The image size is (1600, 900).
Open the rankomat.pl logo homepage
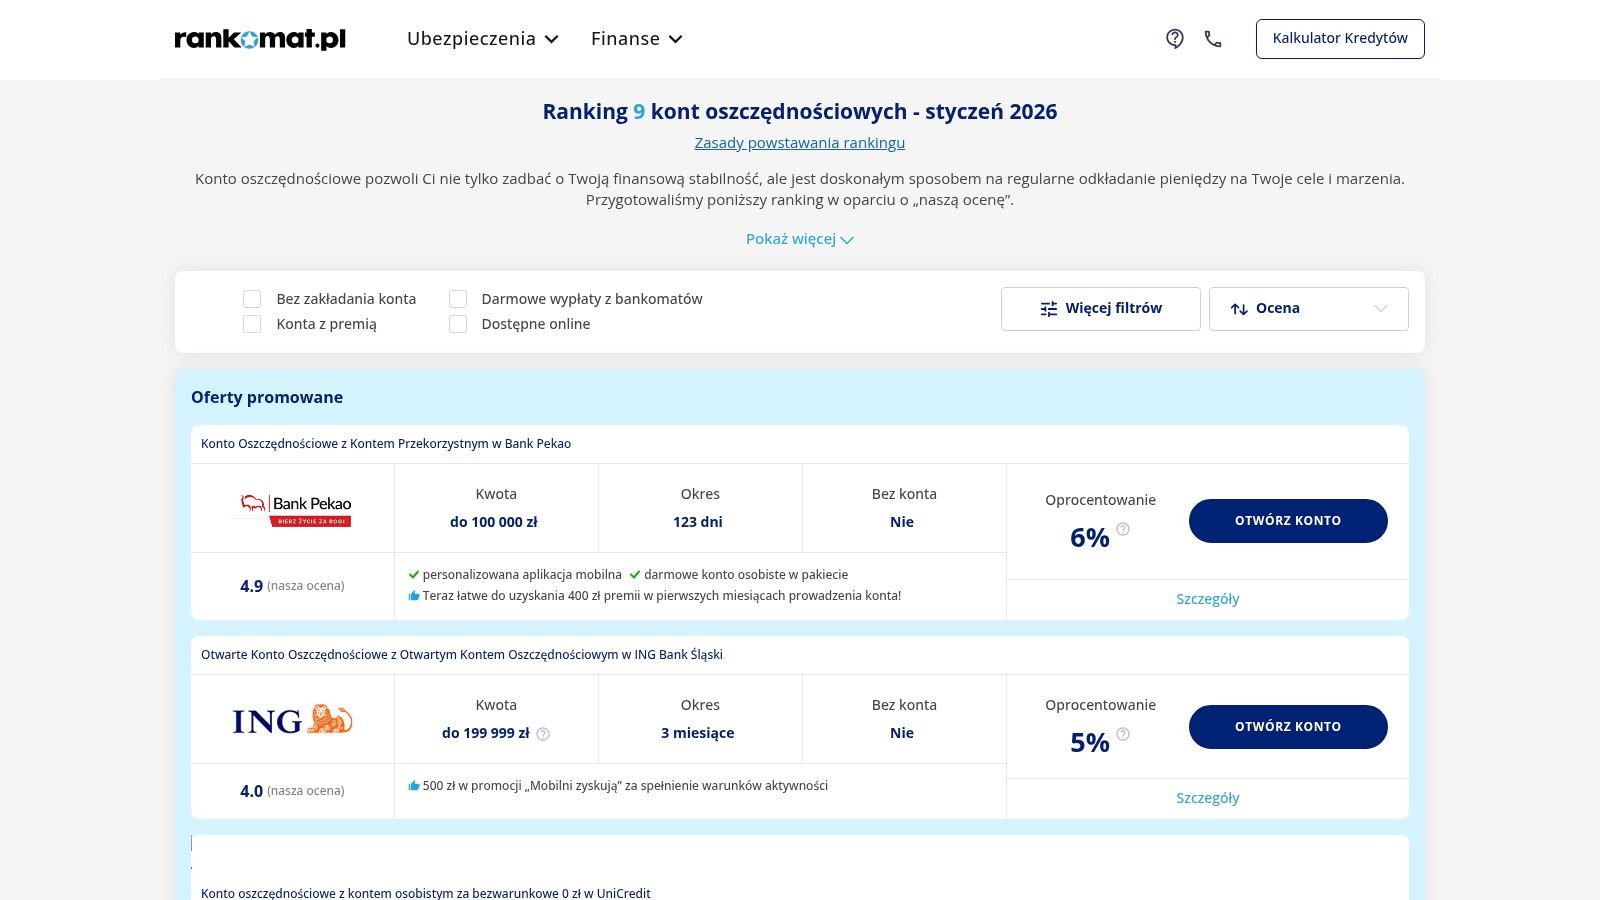pyautogui.click(x=260, y=39)
